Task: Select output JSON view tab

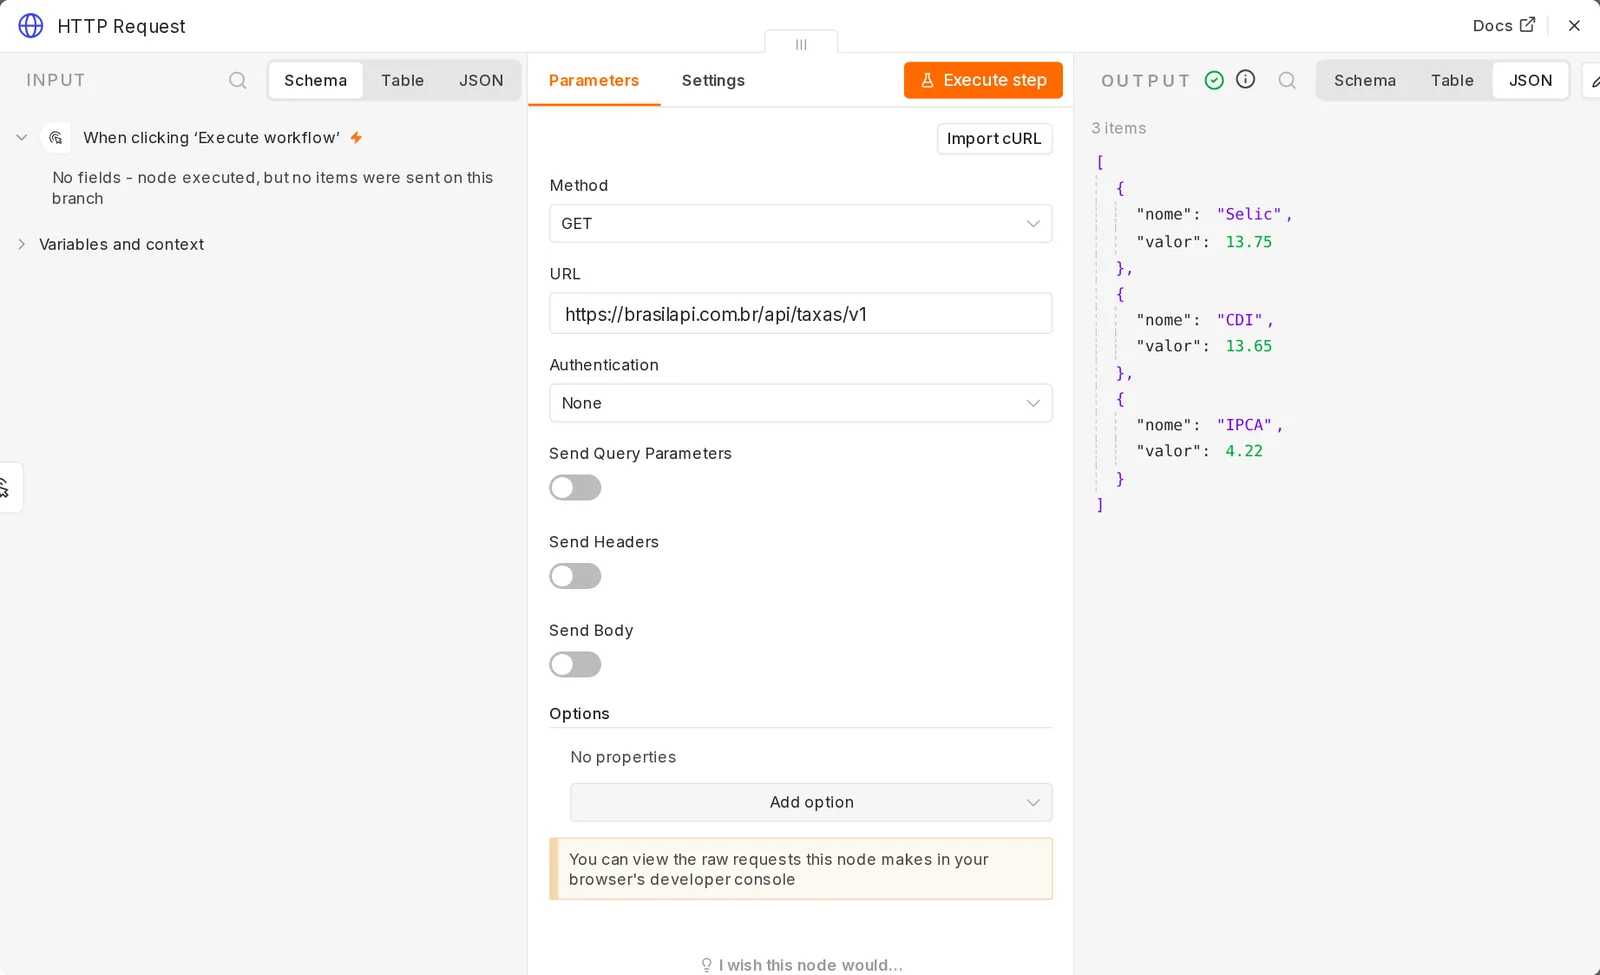Action: pyautogui.click(x=1530, y=80)
